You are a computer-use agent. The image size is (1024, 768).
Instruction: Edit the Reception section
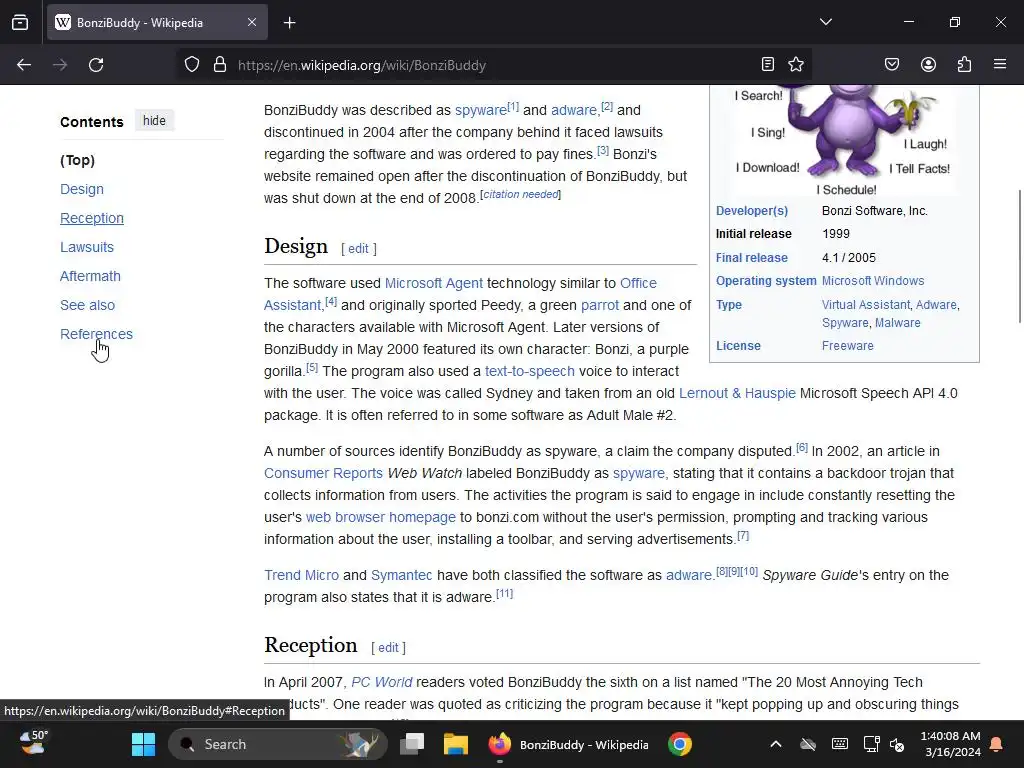click(x=388, y=648)
